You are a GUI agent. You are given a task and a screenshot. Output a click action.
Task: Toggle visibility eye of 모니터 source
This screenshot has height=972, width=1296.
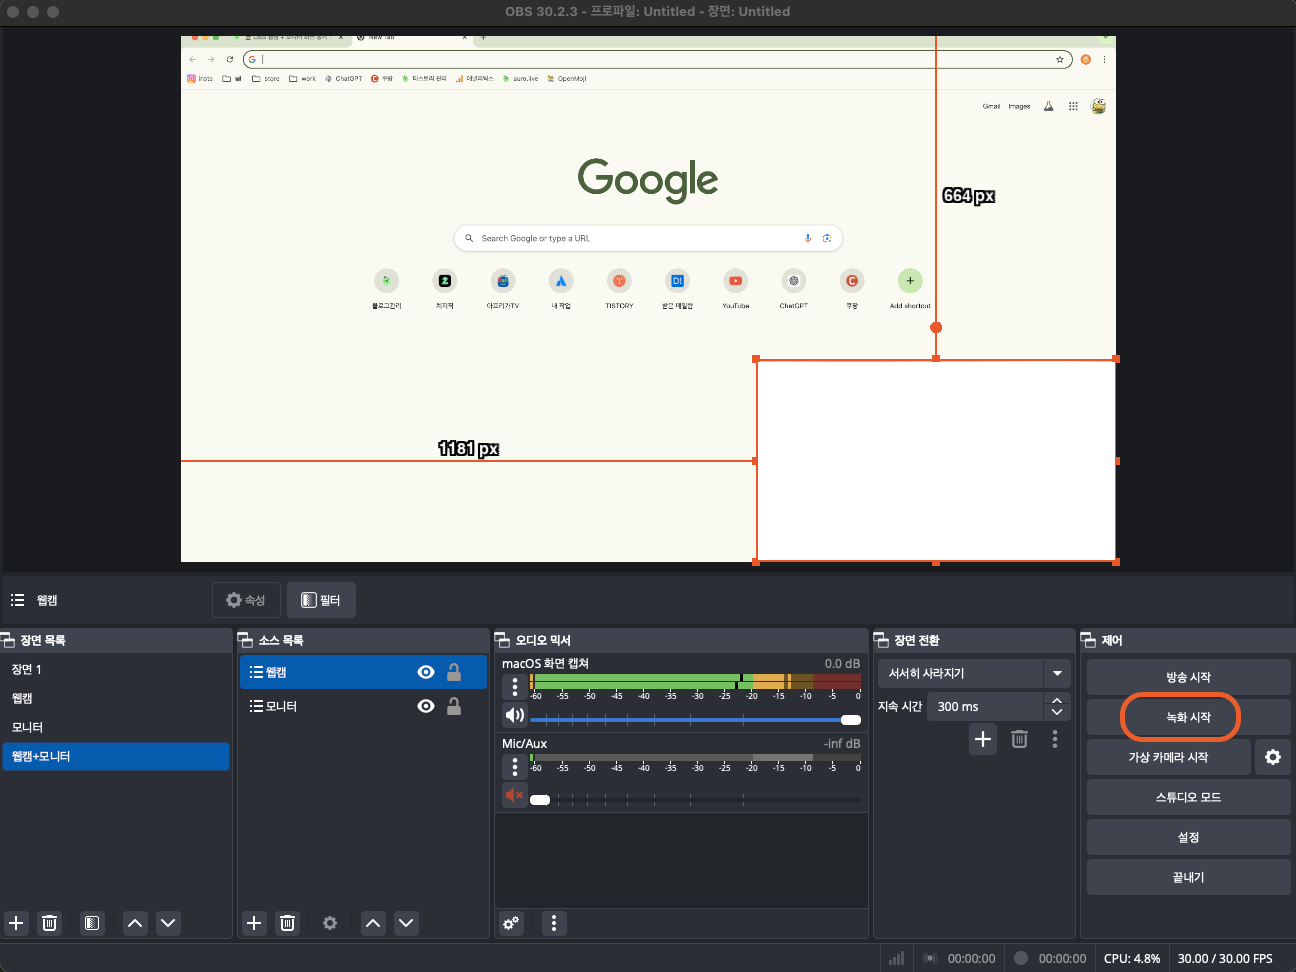tap(426, 706)
